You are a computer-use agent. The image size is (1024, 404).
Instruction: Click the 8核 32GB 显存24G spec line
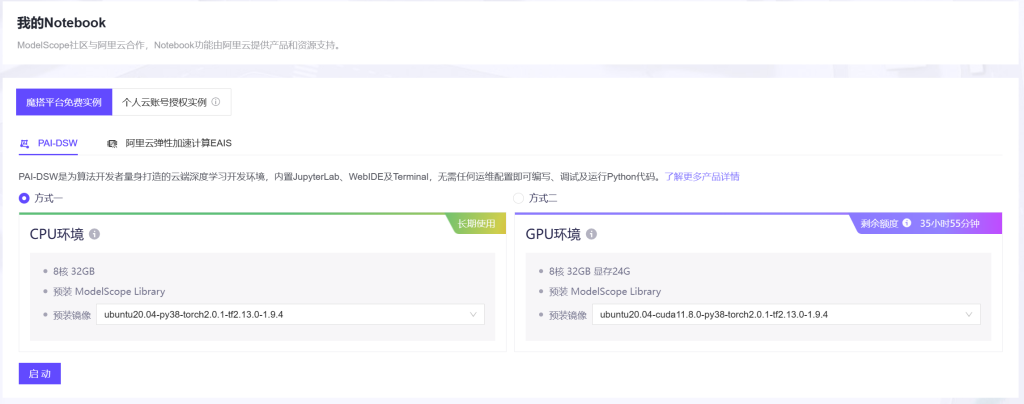590,272
